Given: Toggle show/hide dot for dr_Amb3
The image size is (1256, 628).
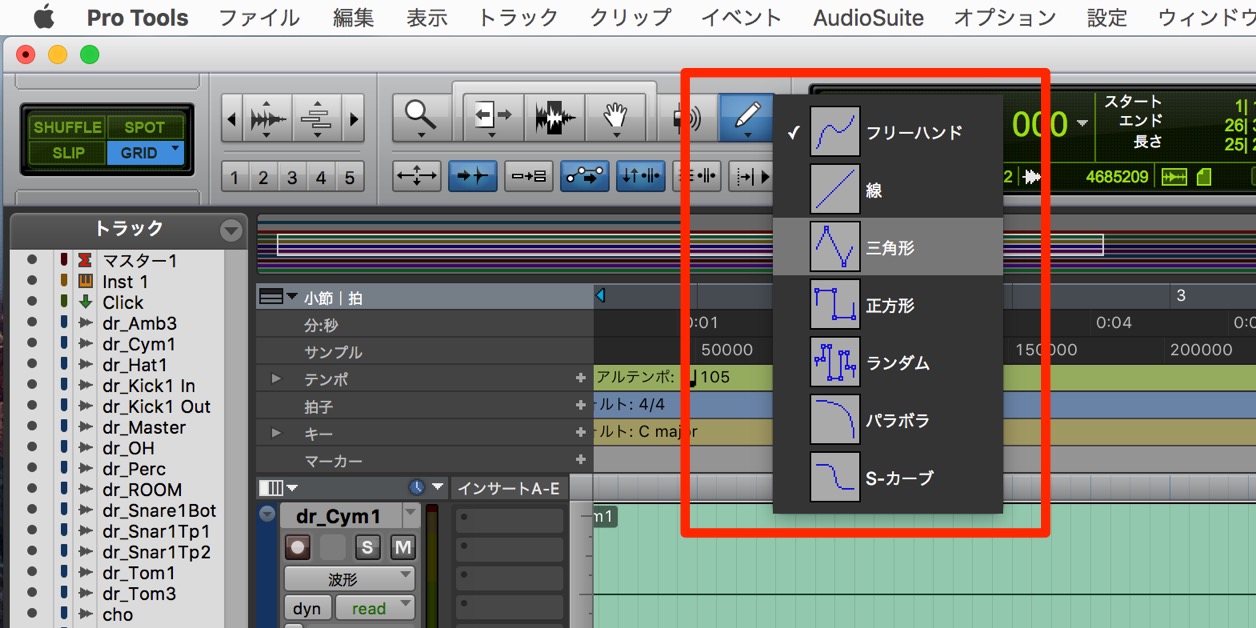Looking at the screenshot, I should 31,323.
